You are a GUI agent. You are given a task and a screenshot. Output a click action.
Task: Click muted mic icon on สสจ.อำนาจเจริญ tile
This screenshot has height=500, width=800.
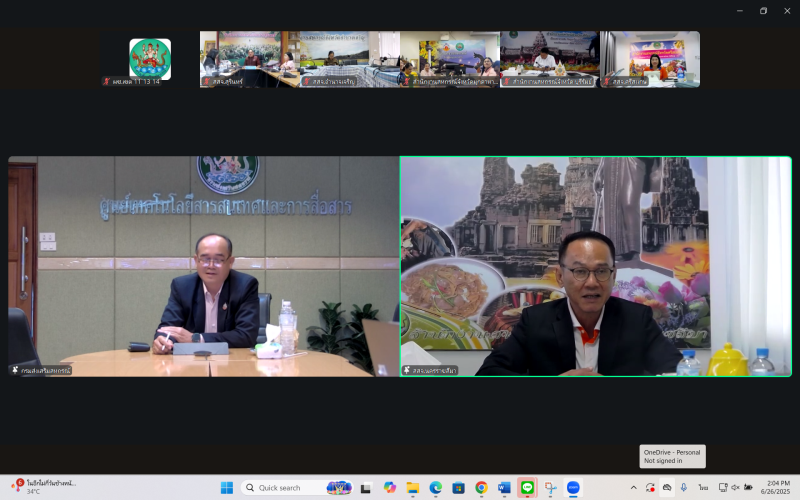(x=307, y=82)
